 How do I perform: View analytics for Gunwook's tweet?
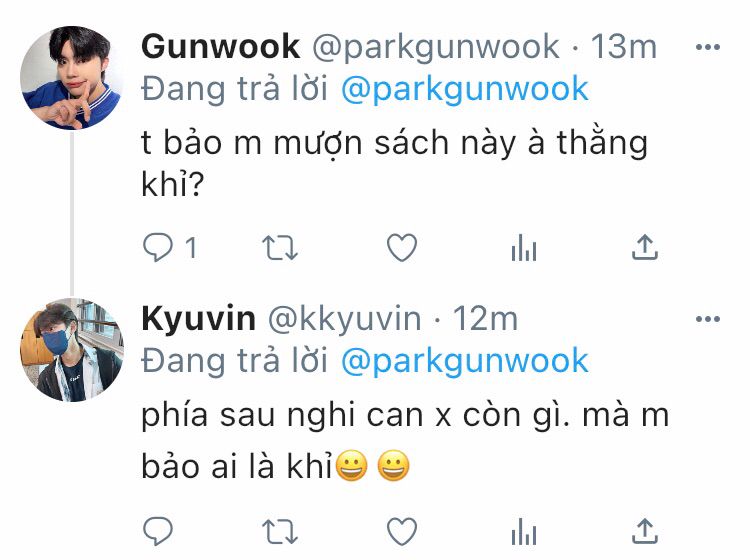click(524, 248)
